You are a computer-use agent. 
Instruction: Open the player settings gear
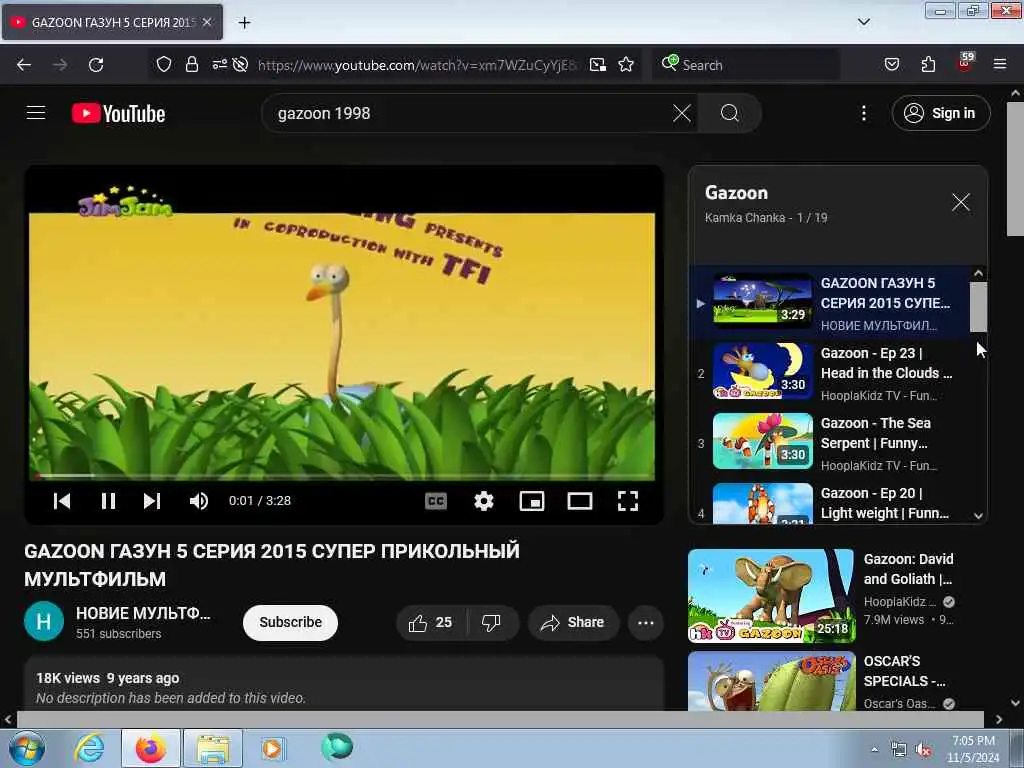(484, 501)
